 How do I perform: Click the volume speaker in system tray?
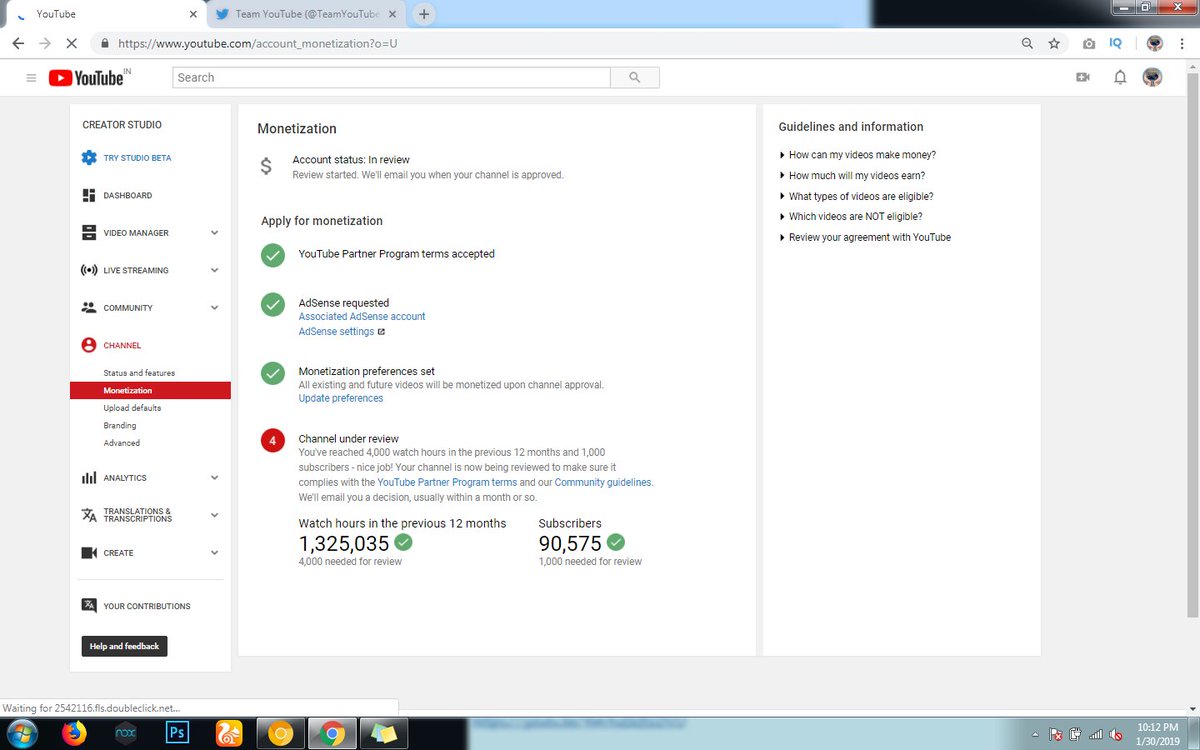[x=1116, y=736]
